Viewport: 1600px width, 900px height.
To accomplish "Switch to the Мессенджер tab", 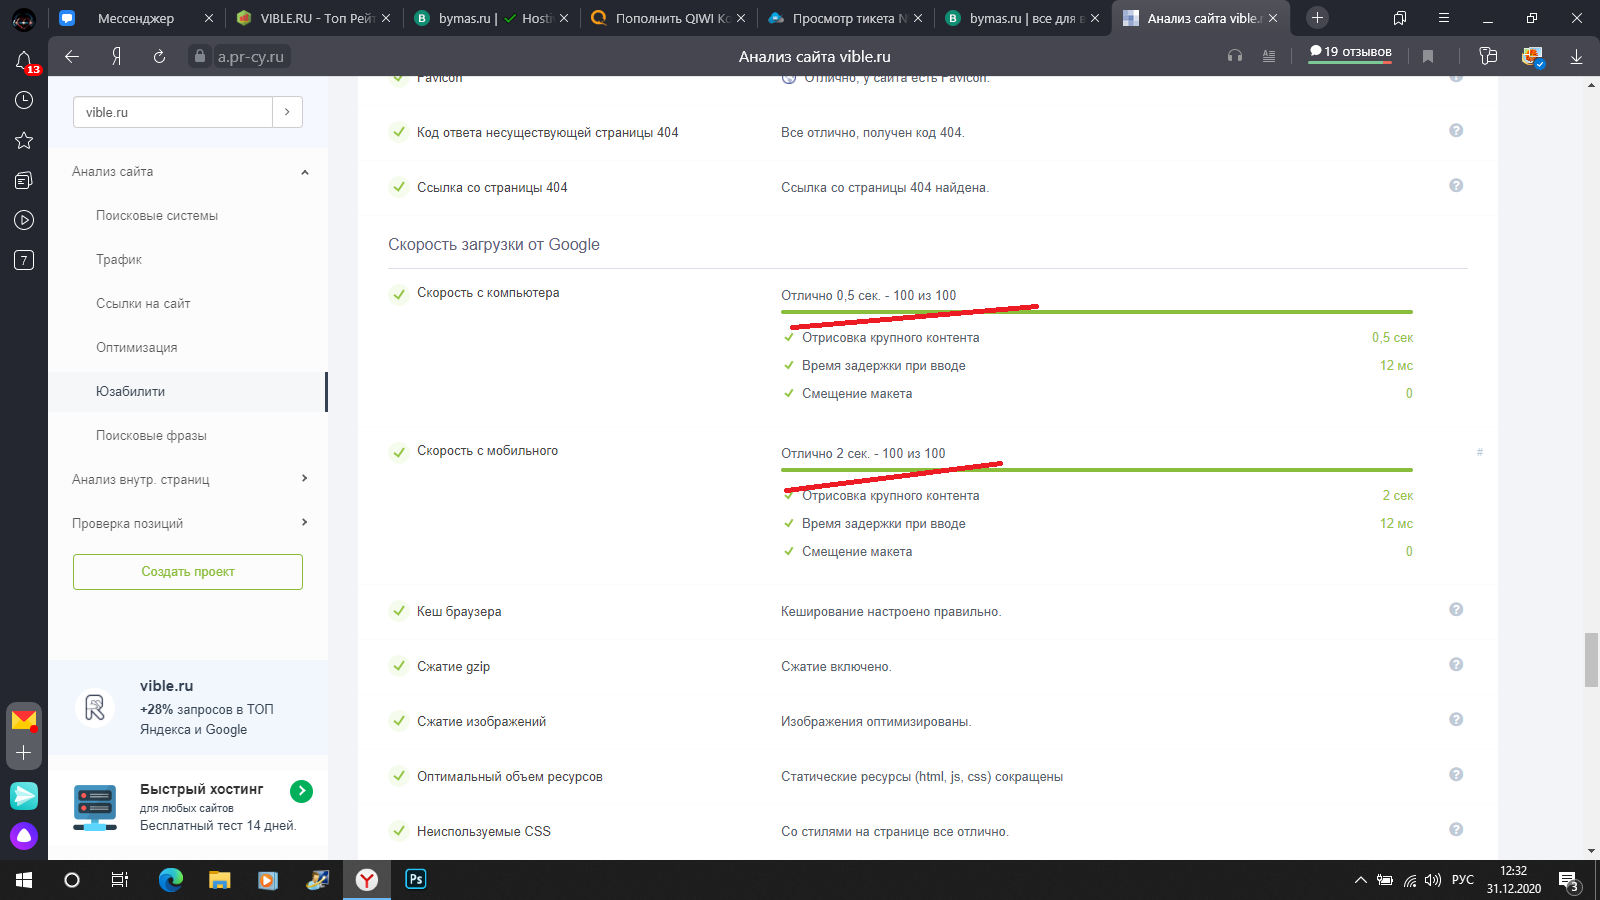I will click(x=135, y=18).
